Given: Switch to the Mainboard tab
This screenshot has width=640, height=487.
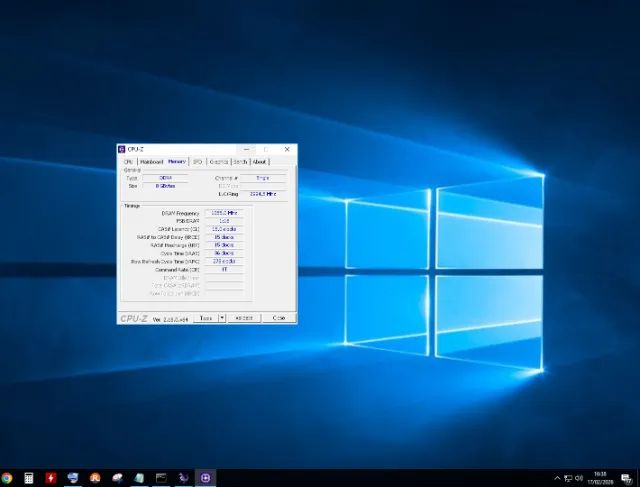Looking at the screenshot, I should pyautogui.click(x=151, y=162).
